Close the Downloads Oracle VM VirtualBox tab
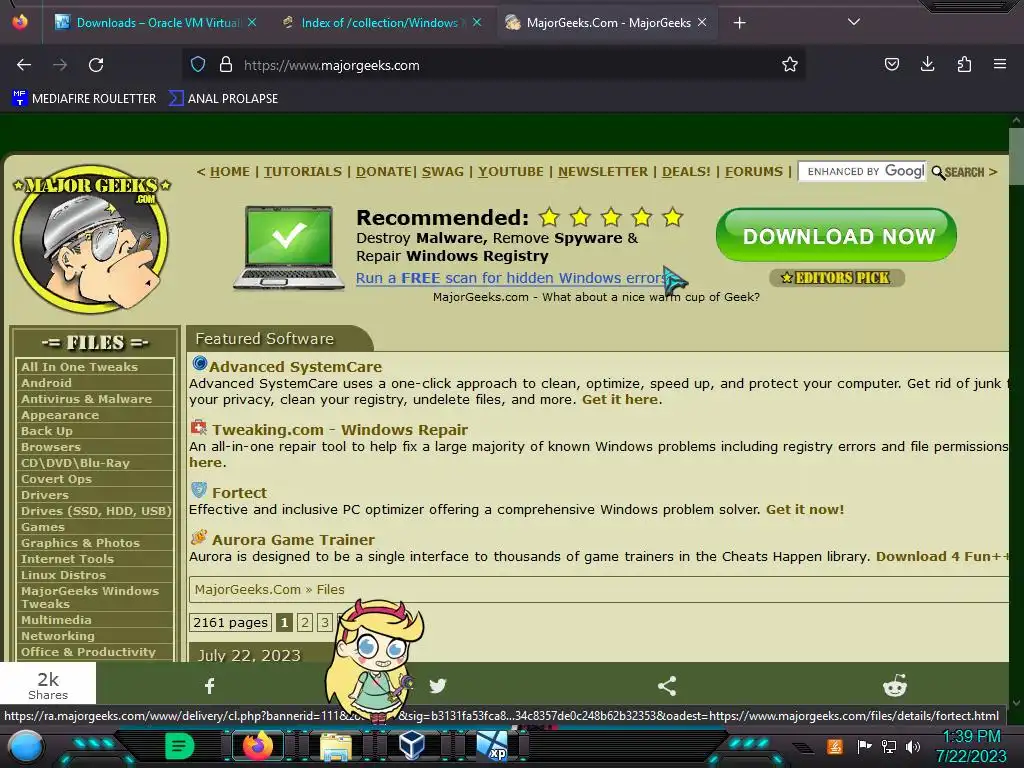This screenshot has width=1024, height=768. tap(252, 22)
